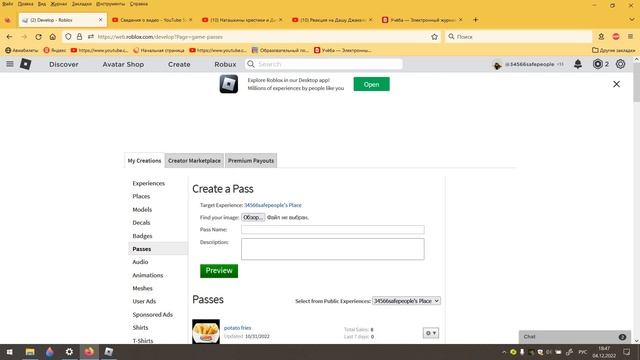Select Experiences in the sidebar

[x=149, y=183]
